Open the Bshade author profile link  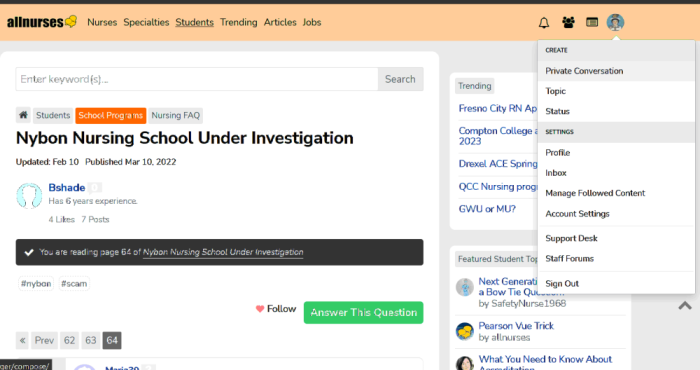click(67, 187)
